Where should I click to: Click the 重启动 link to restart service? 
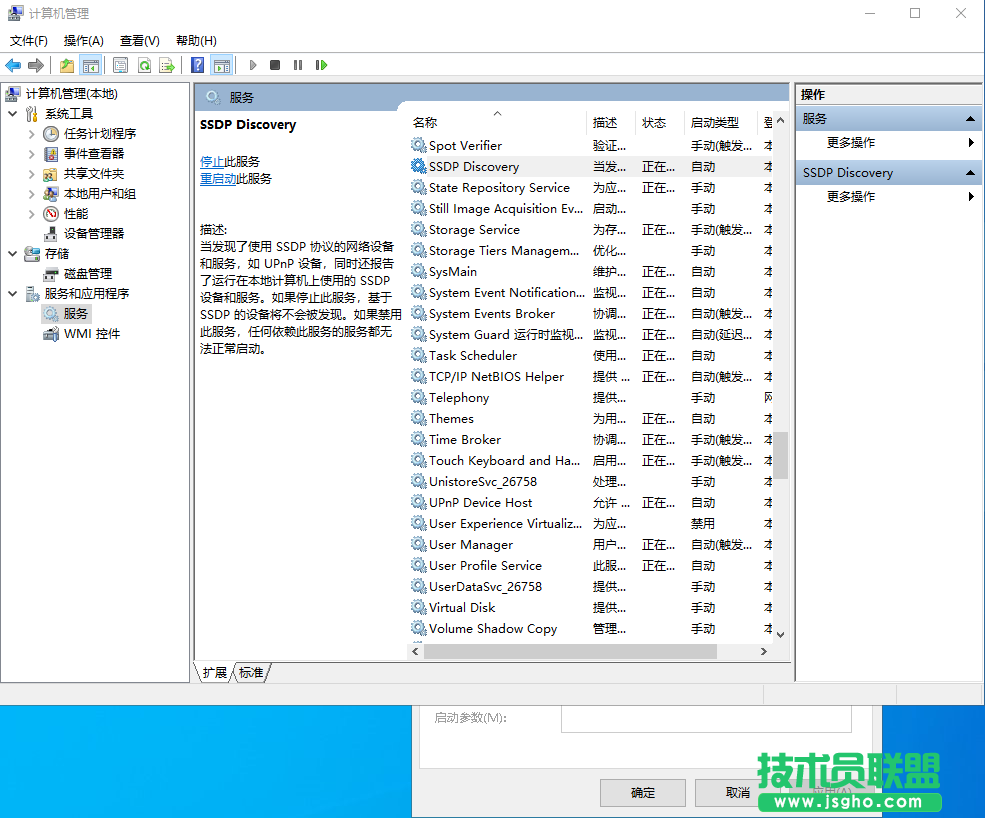(218, 178)
